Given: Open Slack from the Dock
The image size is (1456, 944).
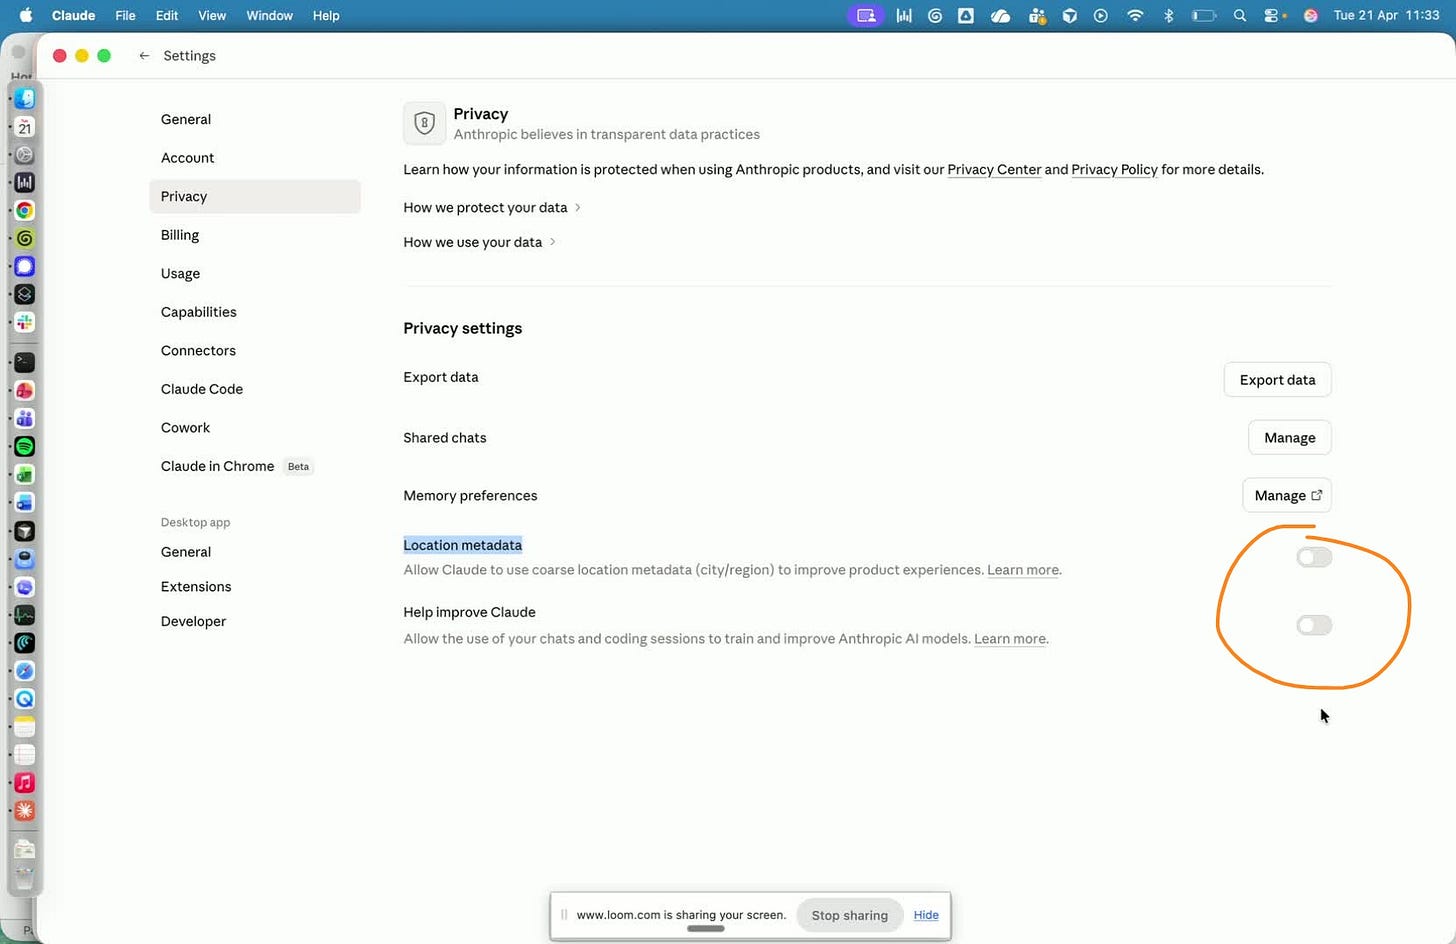Looking at the screenshot, I should 25,322.
